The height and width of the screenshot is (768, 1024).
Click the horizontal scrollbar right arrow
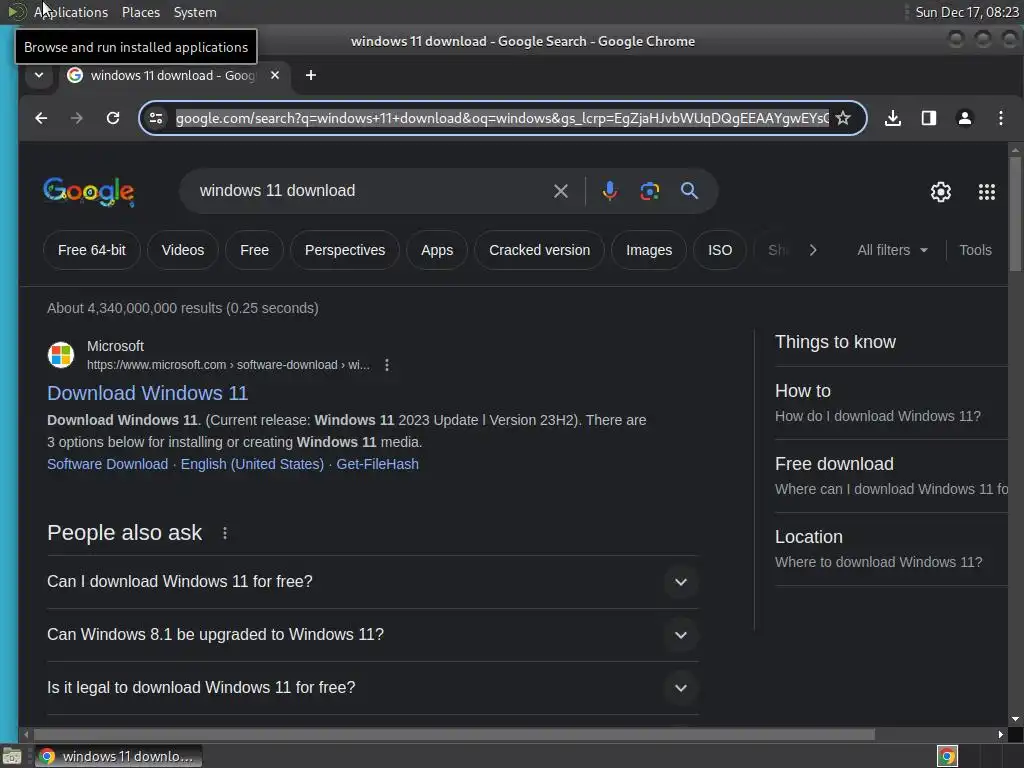pos(1000,735)
